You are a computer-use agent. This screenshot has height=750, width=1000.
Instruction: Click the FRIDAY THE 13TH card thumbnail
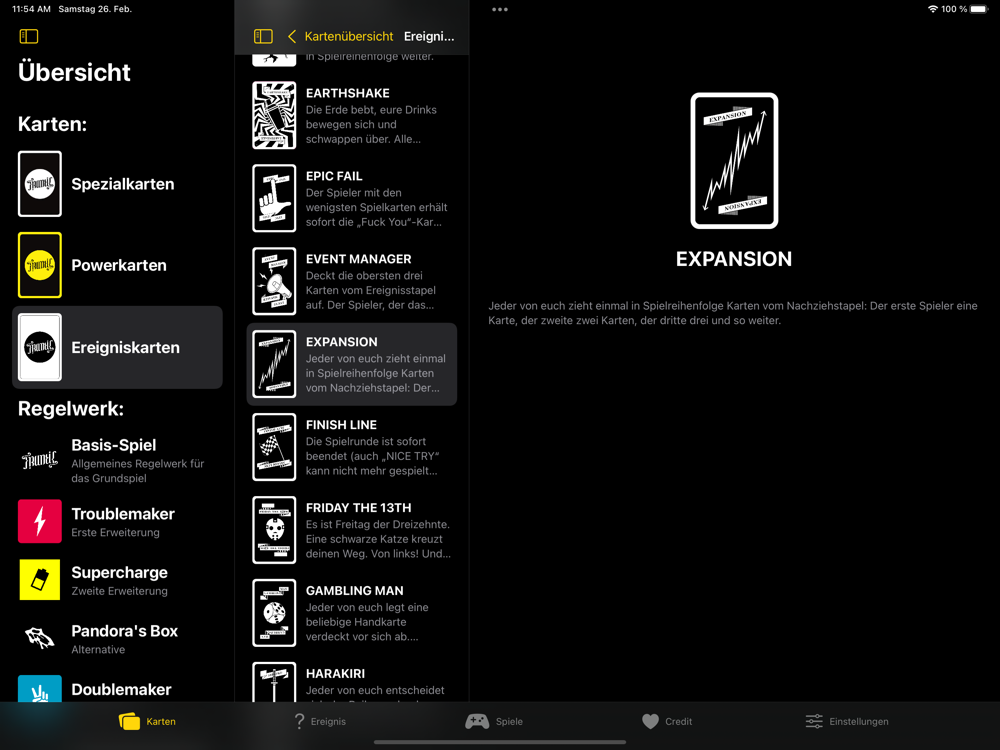coord(274,530)
